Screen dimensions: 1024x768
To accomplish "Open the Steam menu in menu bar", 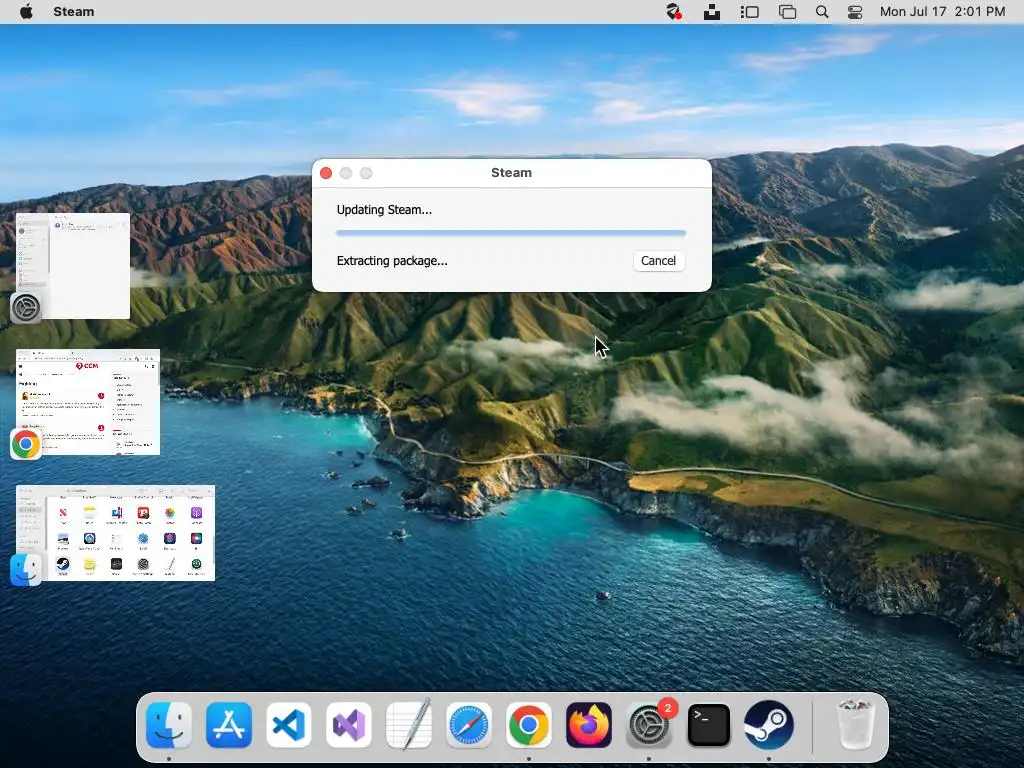I will [74, 12].
